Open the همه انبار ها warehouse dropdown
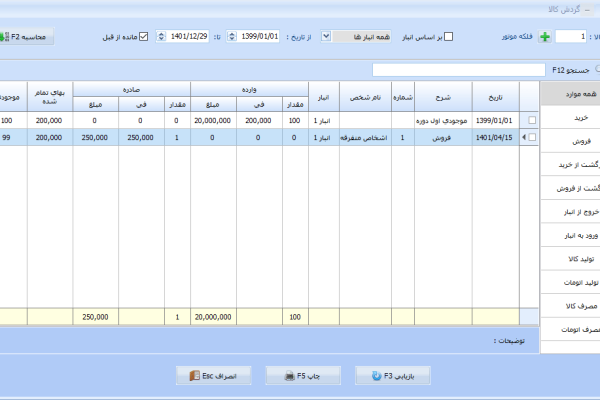 point(326,37)
